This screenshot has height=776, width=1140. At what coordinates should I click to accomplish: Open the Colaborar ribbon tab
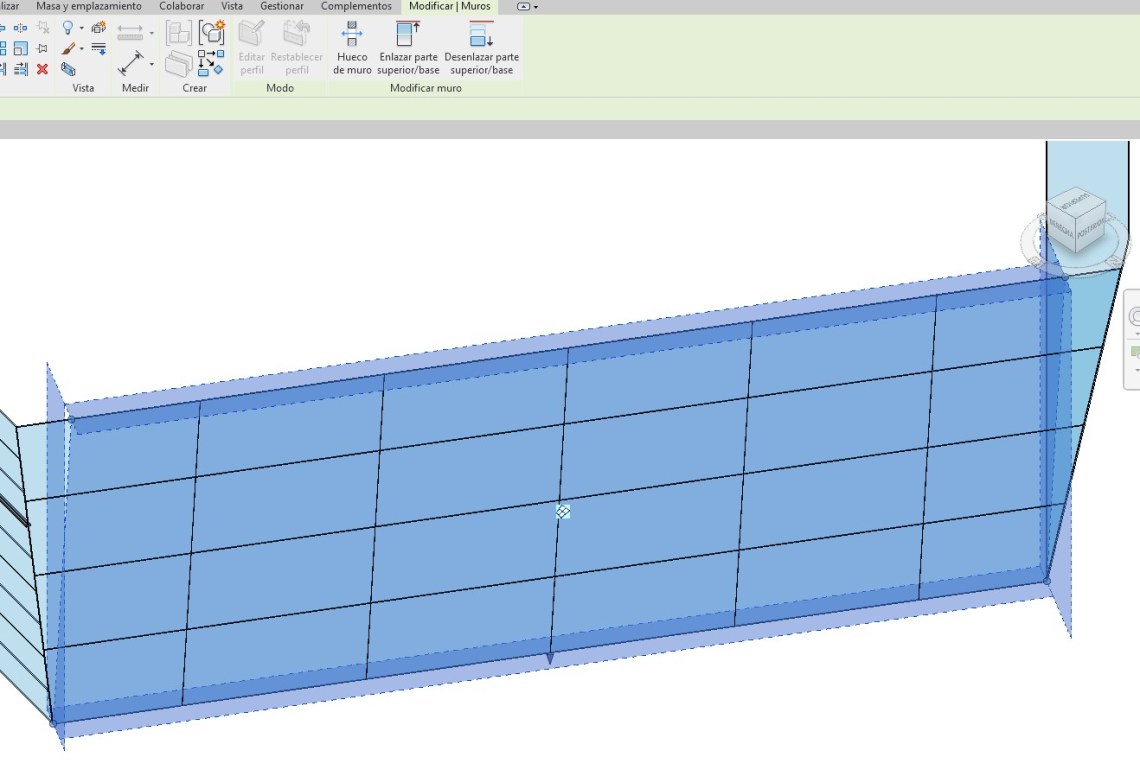(181, 7)
